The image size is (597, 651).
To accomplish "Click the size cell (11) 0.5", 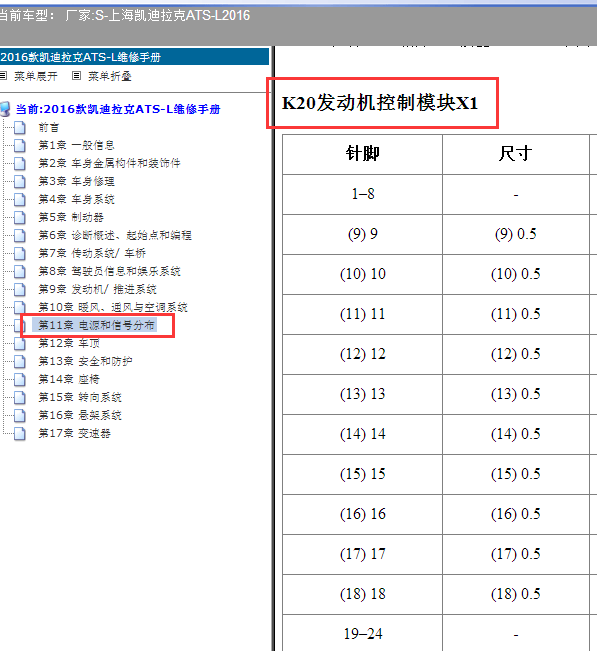I will [516, 314].
